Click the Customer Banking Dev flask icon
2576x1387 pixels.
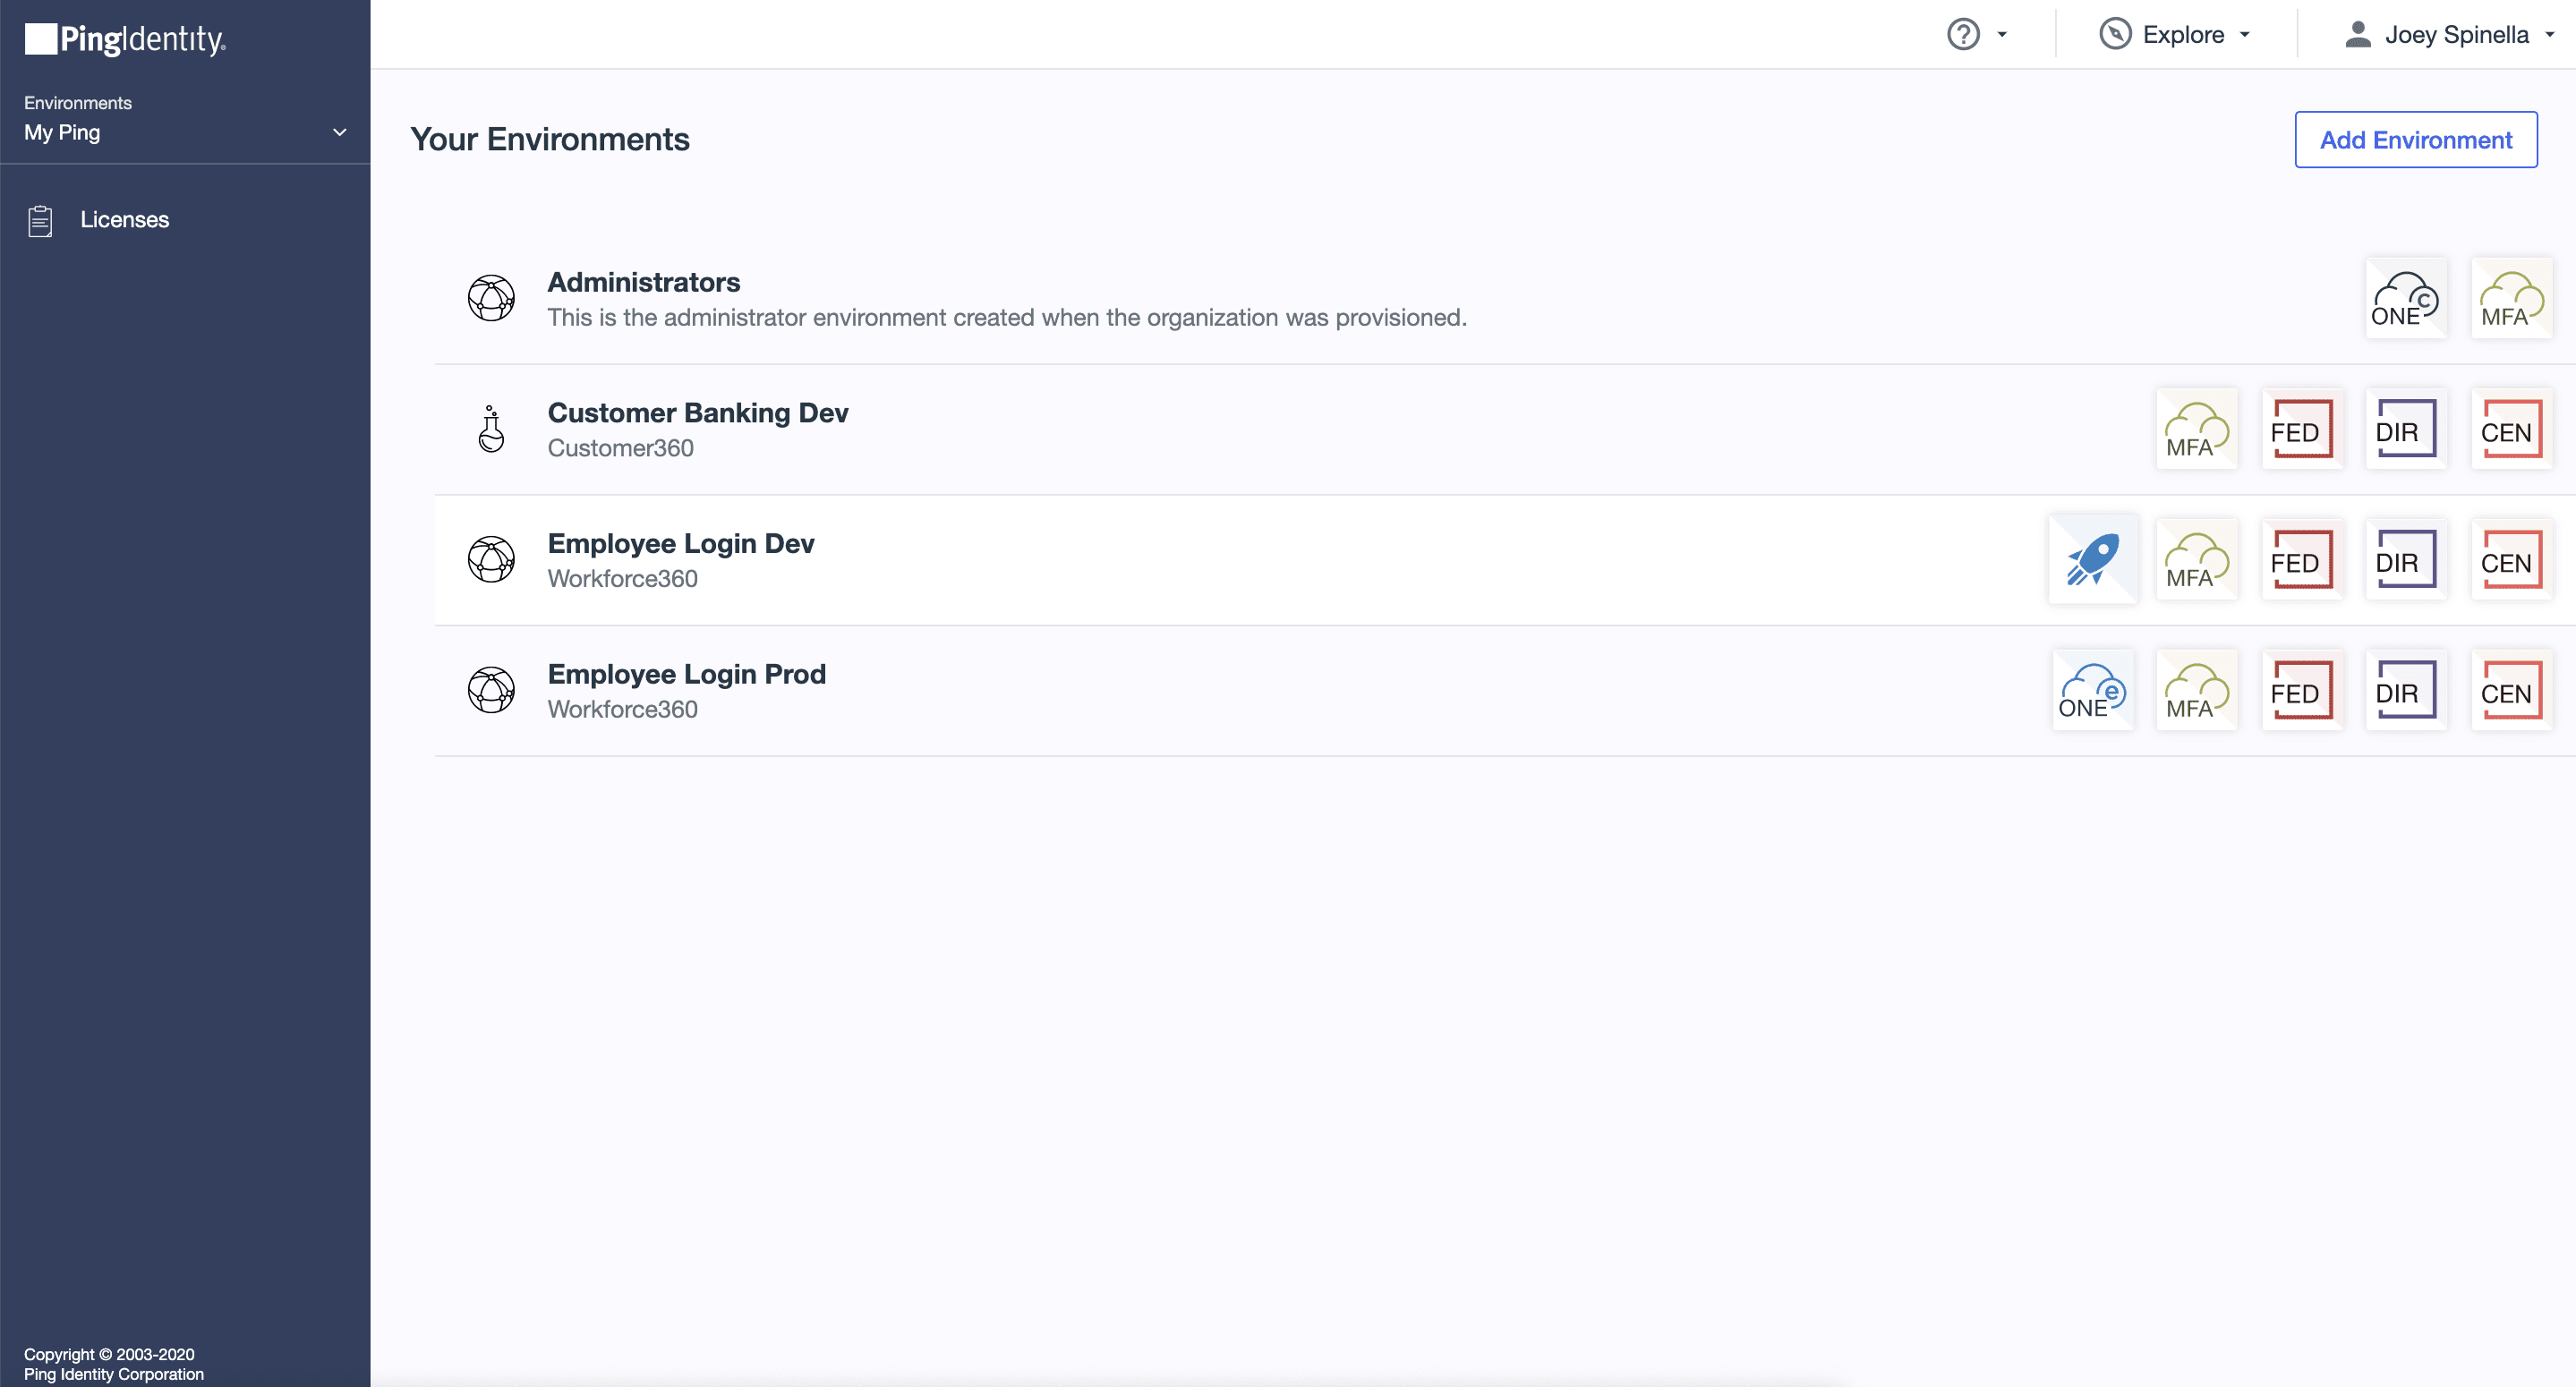[491, 429]
